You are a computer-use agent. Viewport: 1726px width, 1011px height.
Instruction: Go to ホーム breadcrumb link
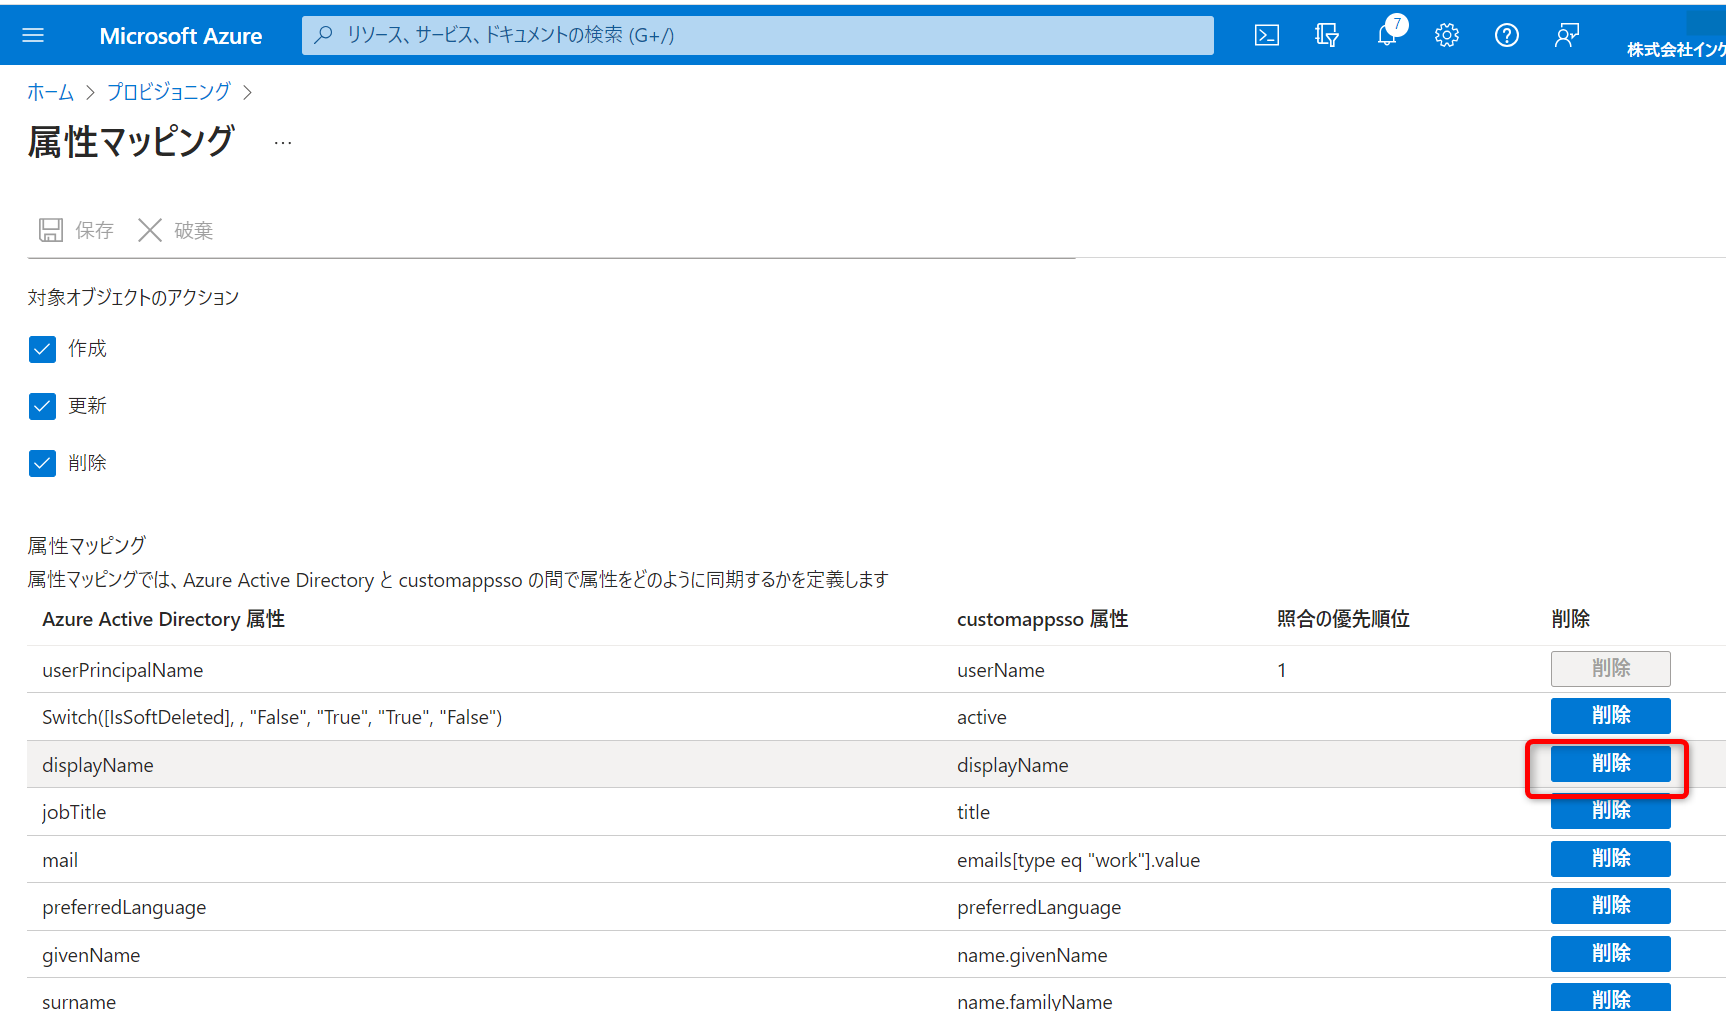pos(50,92)
